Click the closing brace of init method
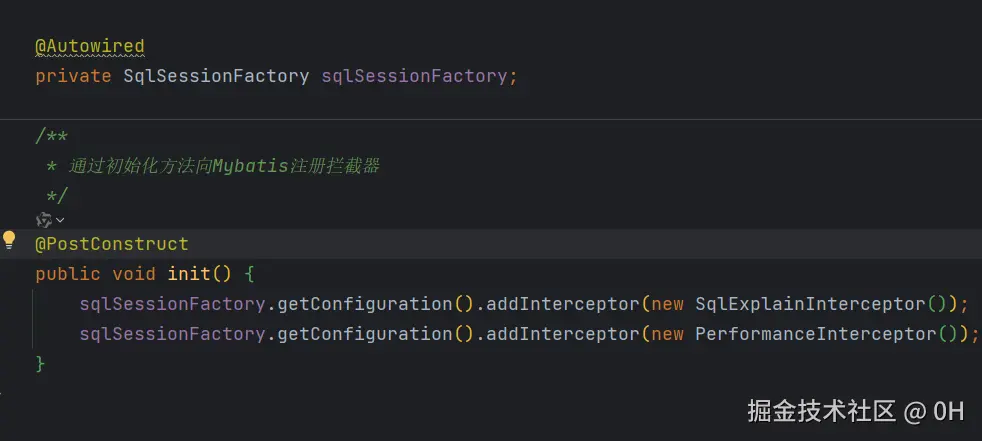 click(40, 363)
